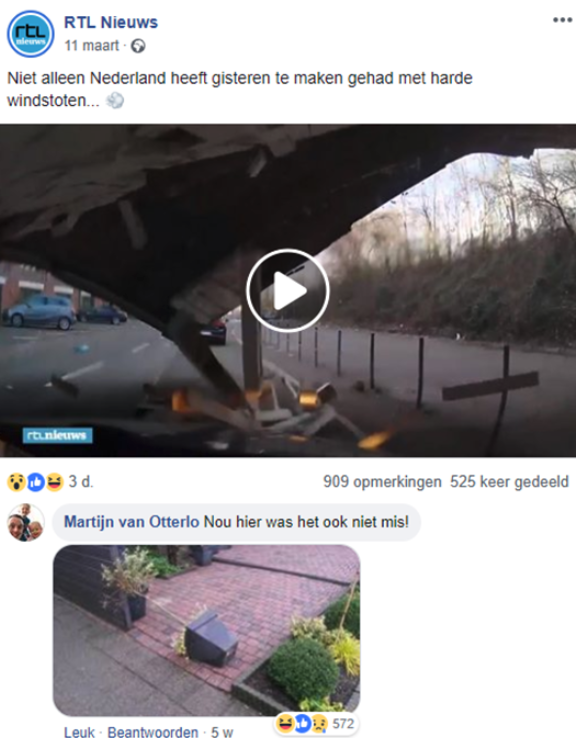Open the RTL Nieuws page name link
The image size is (576, 738).
[111, 22]
